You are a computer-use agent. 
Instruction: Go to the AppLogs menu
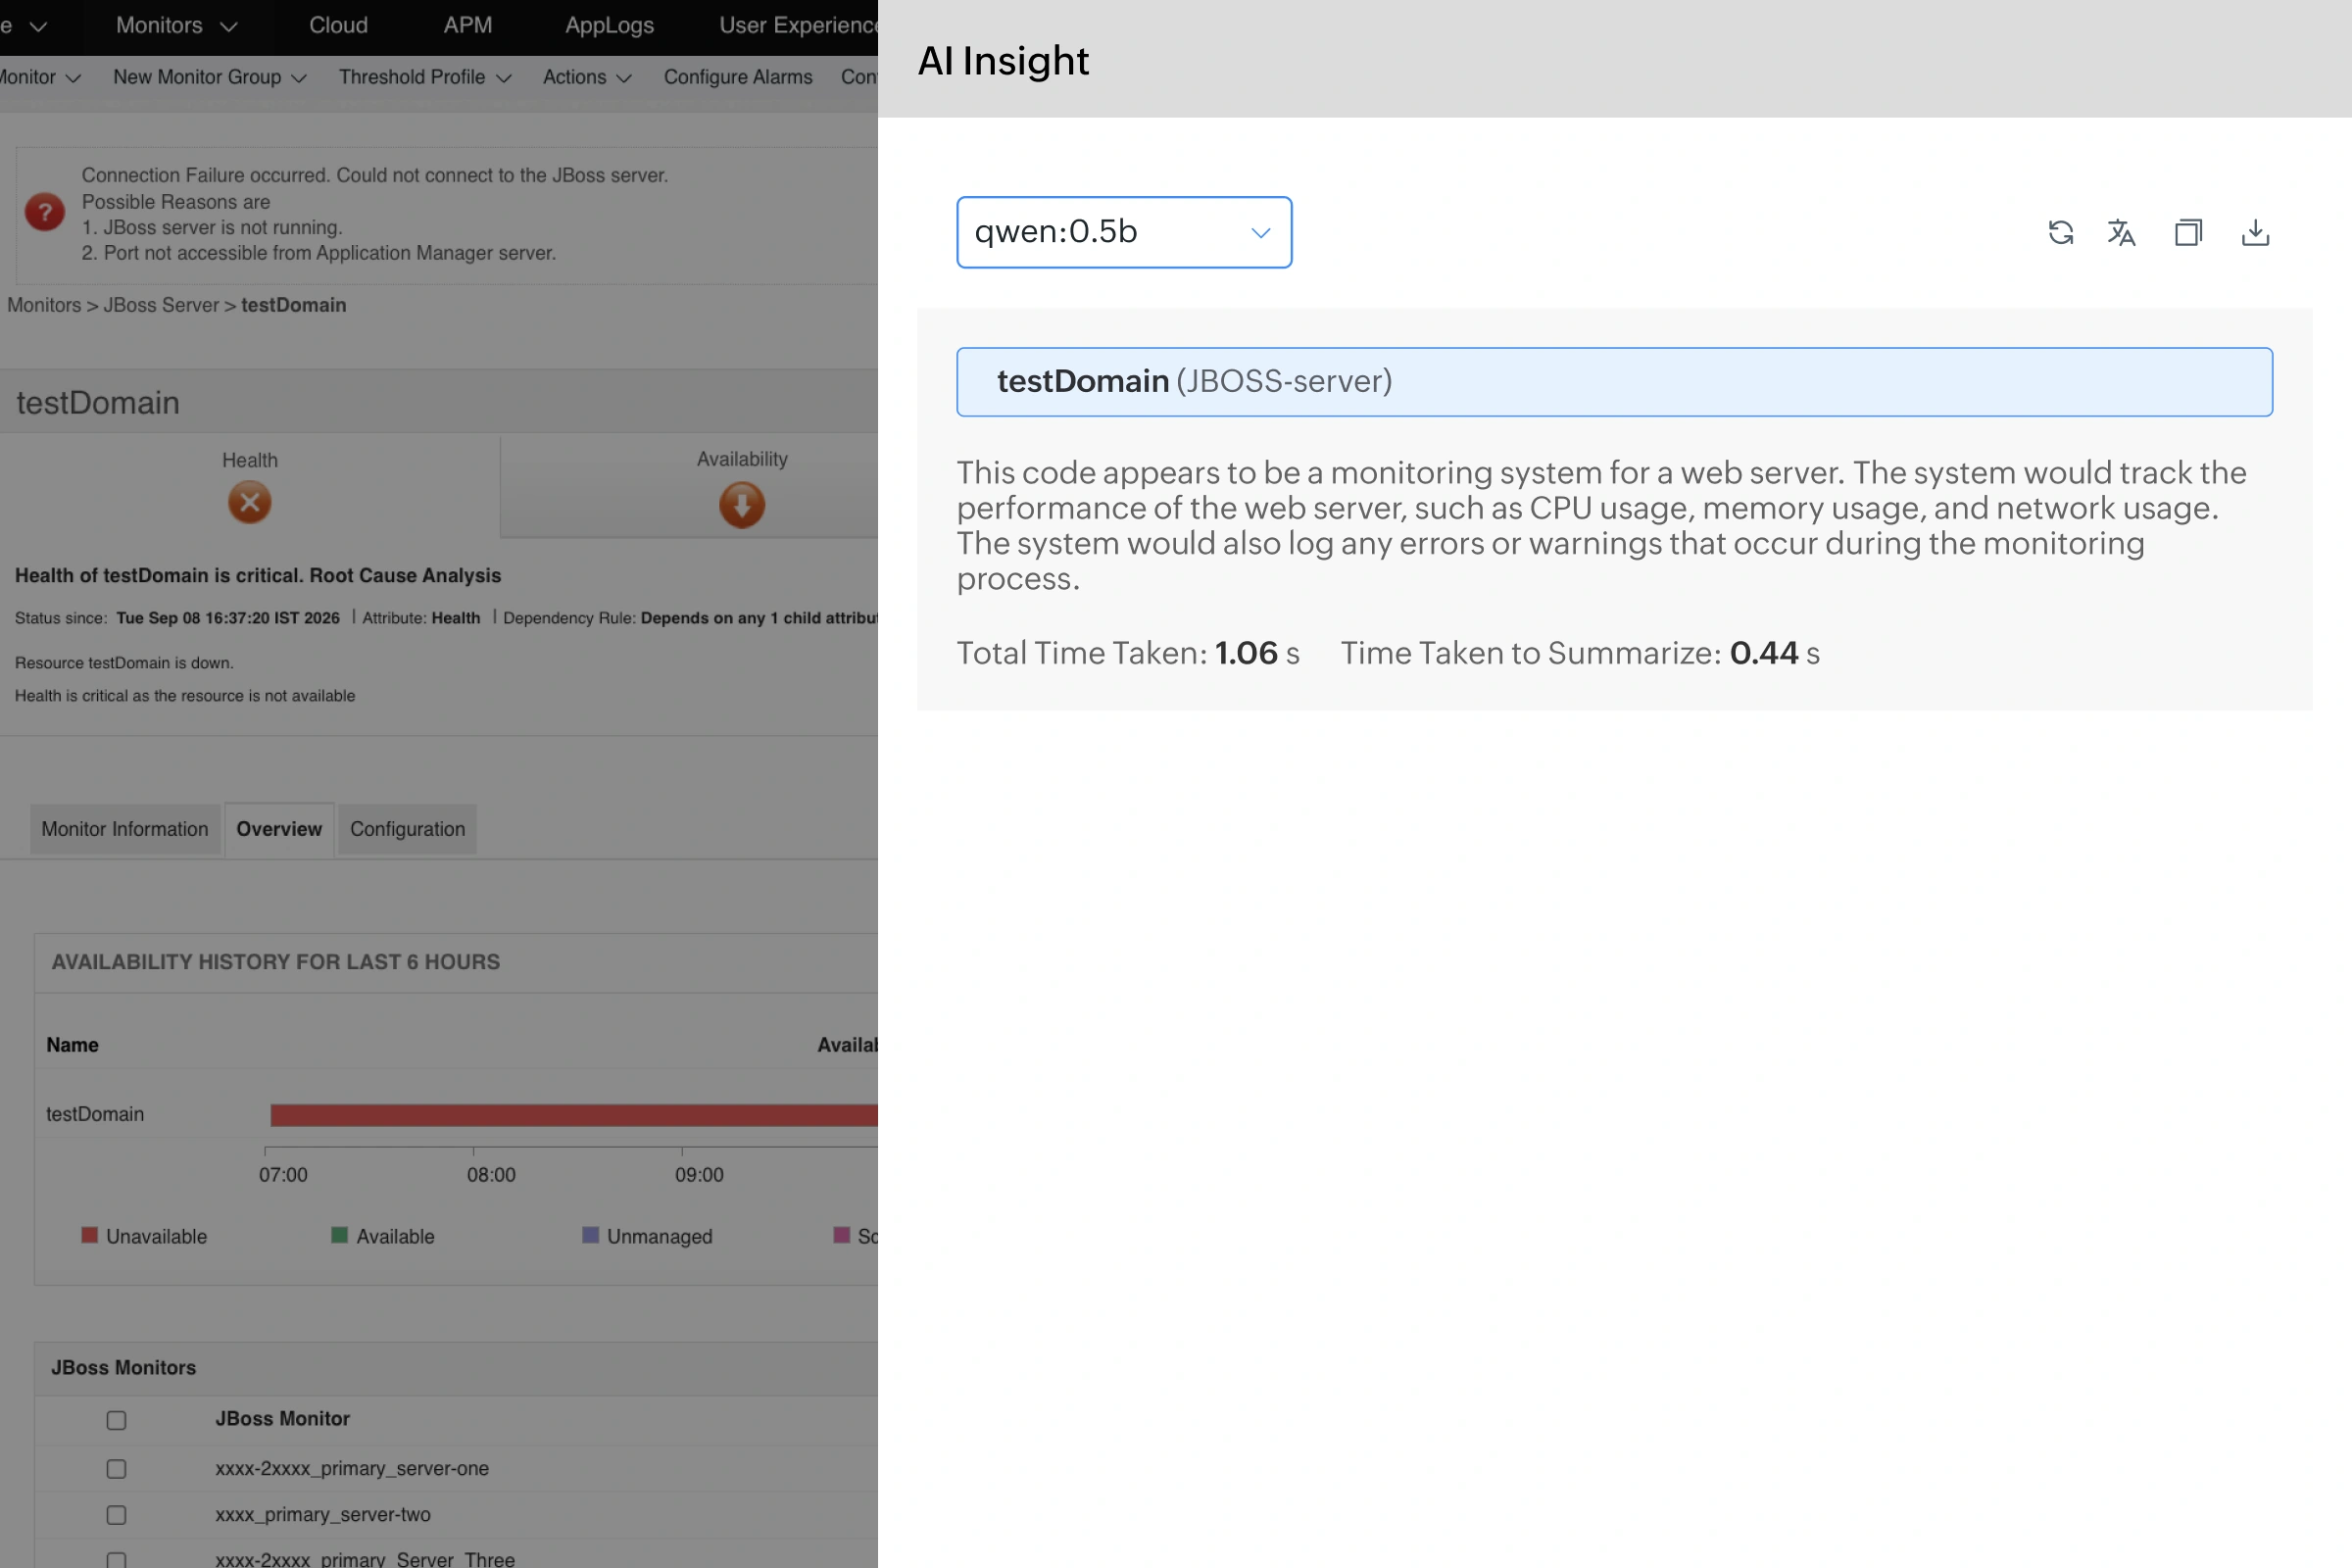point(609,25)
